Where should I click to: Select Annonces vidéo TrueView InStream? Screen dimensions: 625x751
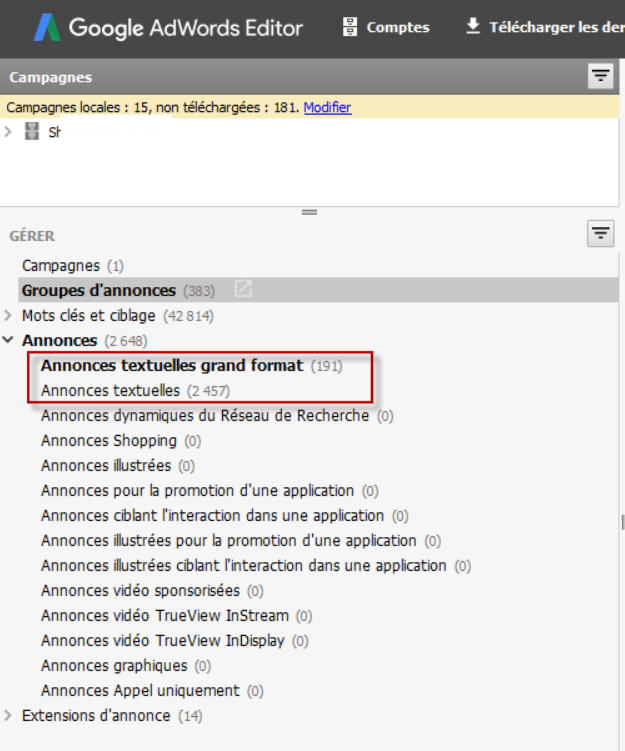tap(177, 615)
